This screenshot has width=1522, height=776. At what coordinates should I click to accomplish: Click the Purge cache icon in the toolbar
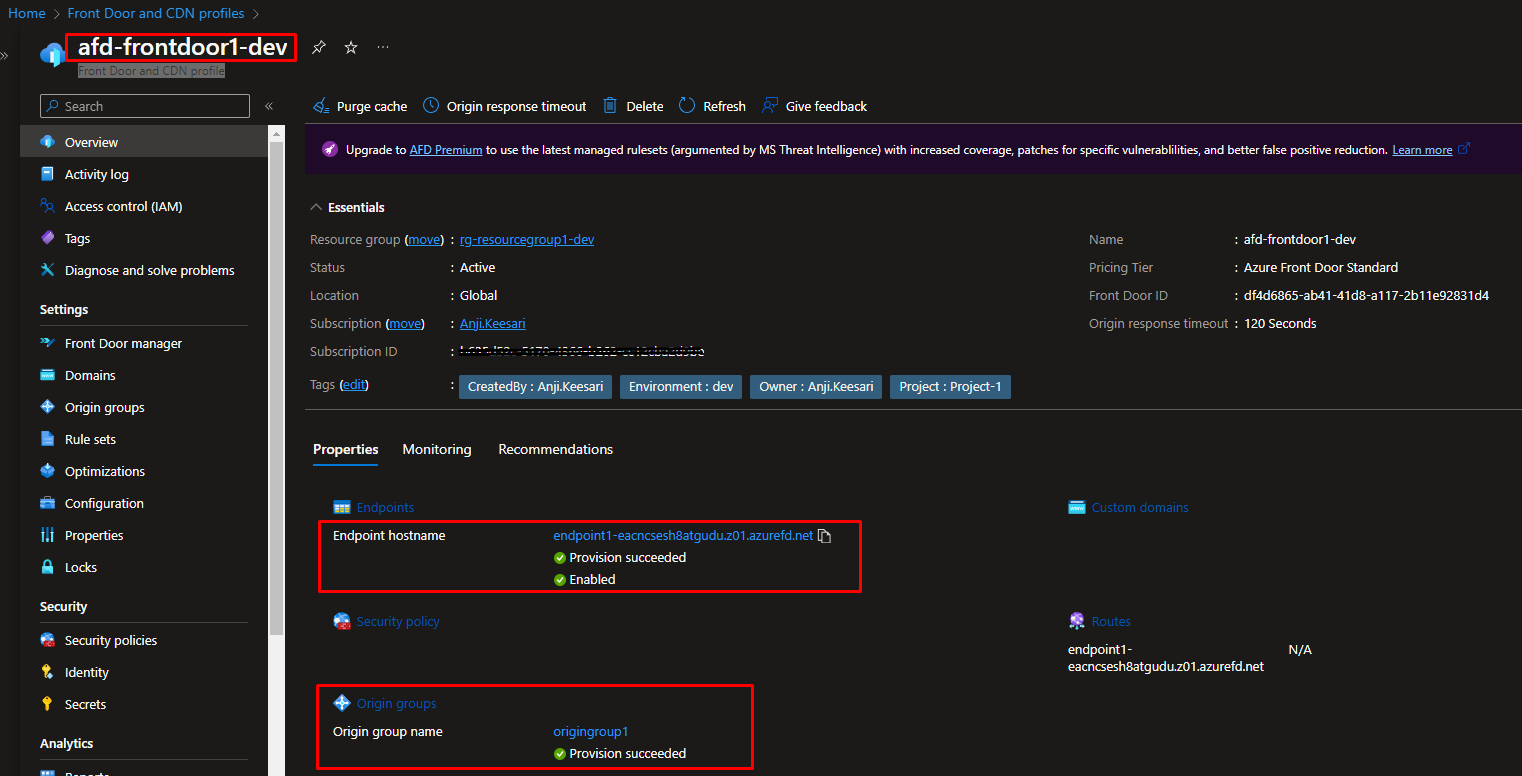coord(321,106)
